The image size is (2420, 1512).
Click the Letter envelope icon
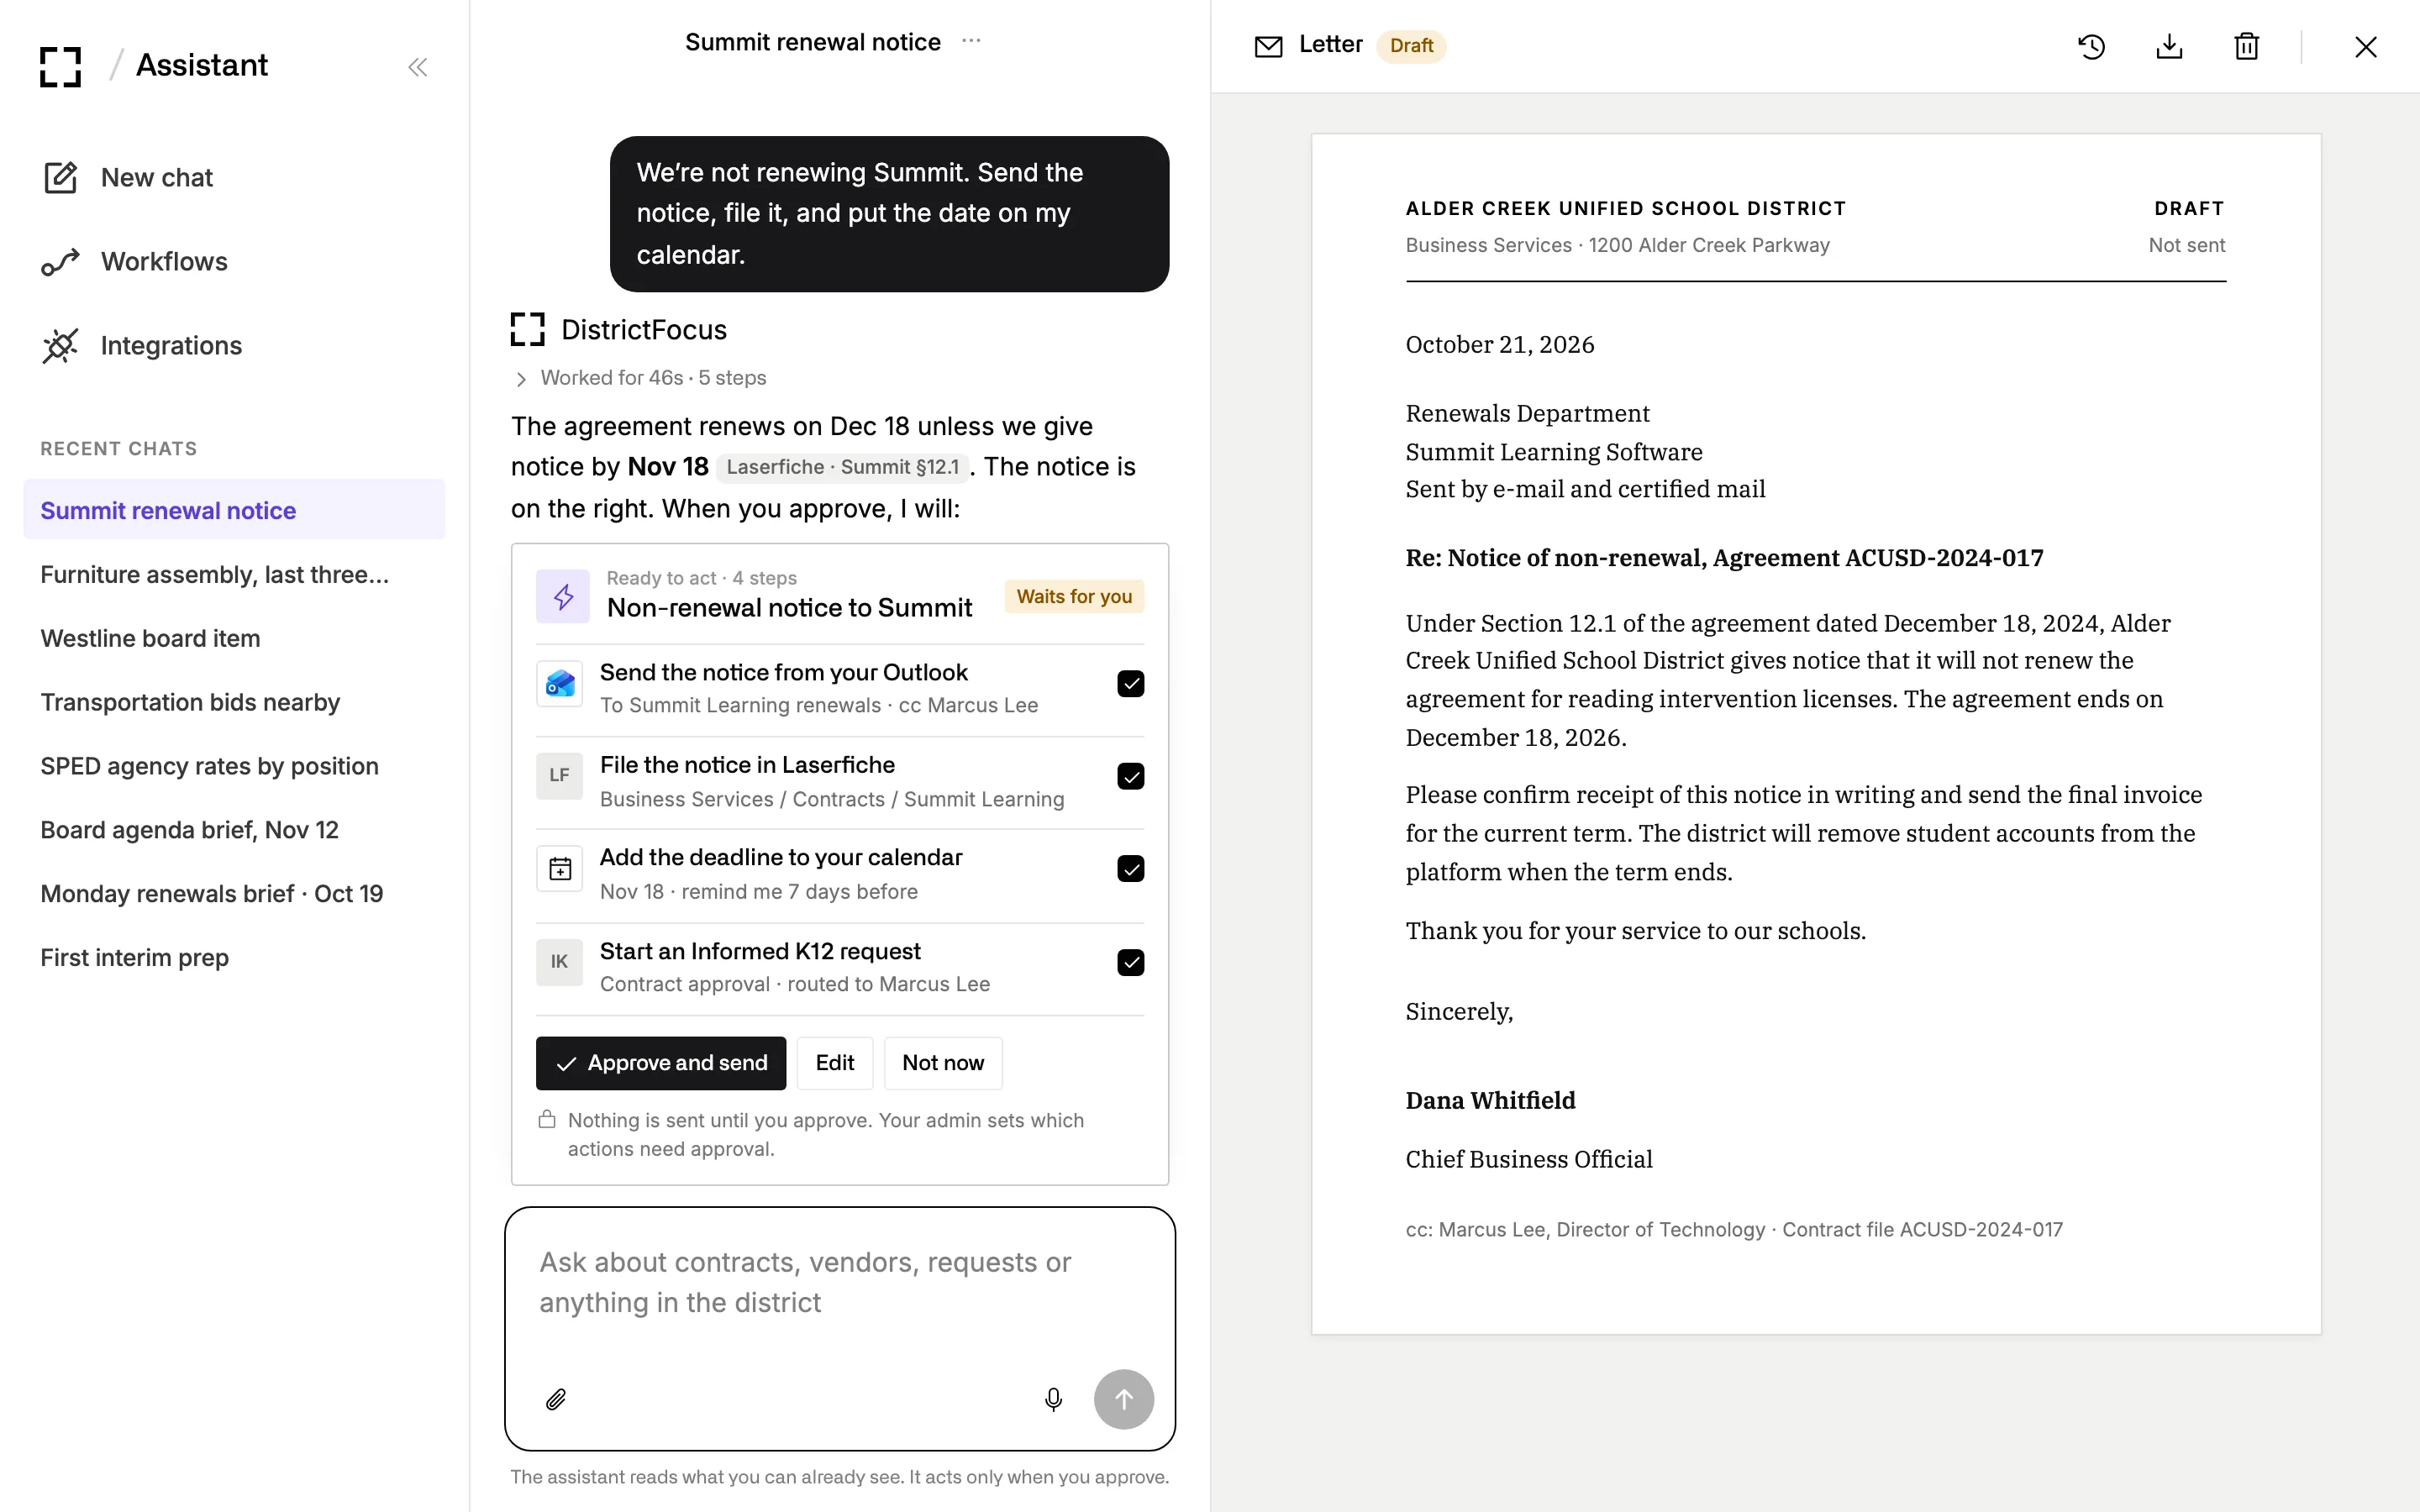(1268, 46)
